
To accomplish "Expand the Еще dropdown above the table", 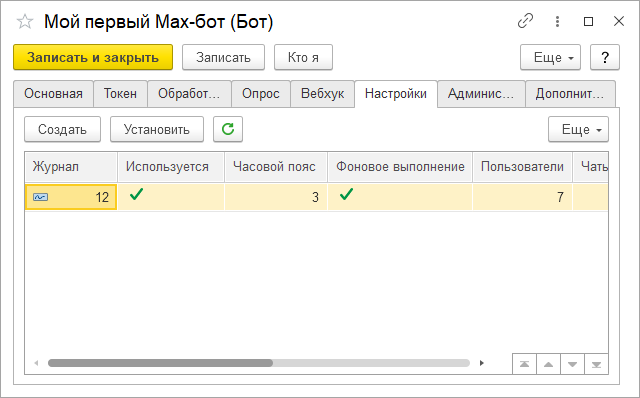I will click(578, 129).
